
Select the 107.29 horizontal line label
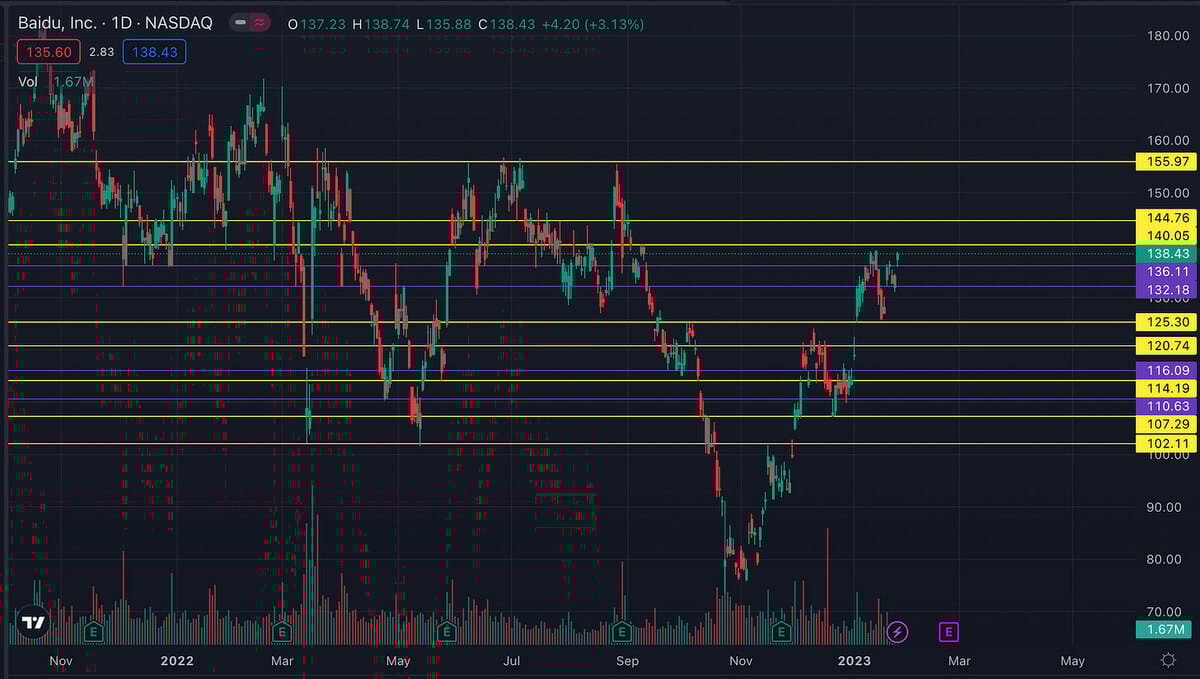click(x=1165, y=424)
